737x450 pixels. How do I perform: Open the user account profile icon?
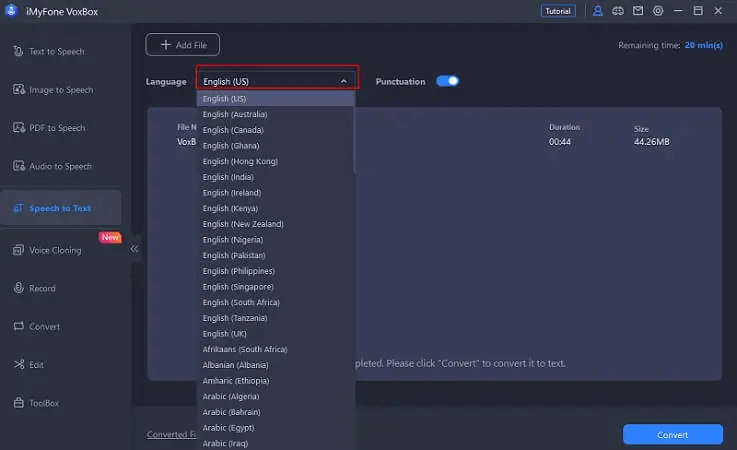point(598,11)
